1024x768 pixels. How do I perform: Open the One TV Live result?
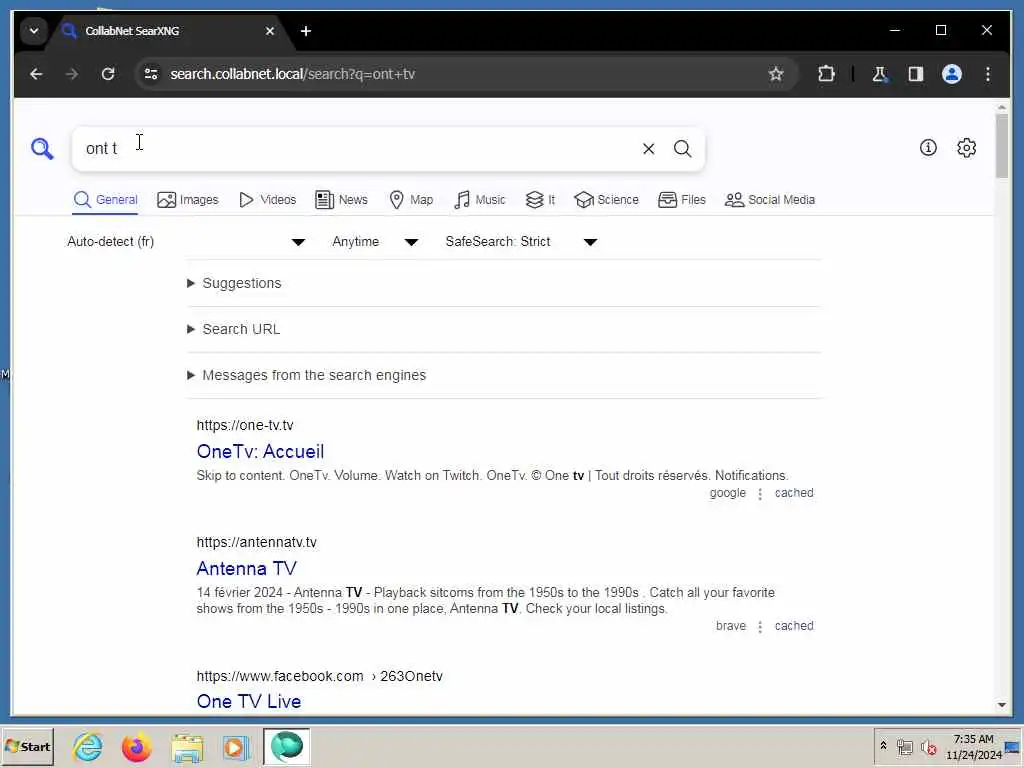pos(249,701)
